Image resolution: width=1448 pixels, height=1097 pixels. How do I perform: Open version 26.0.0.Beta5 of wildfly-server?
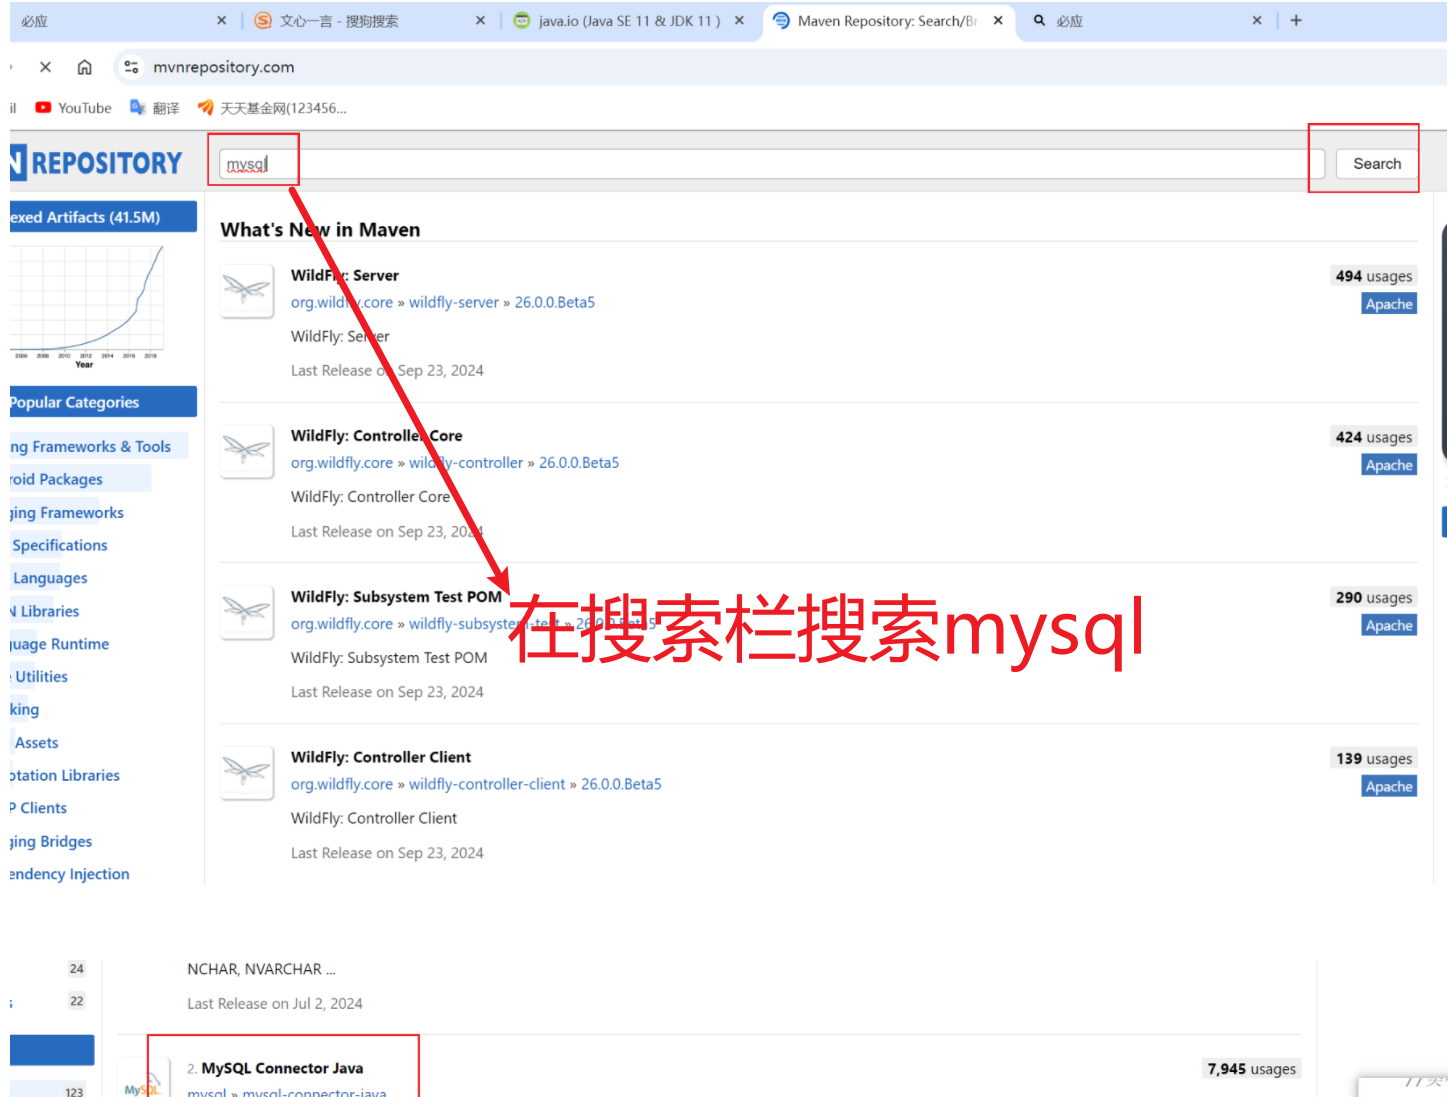pyautogui.click(x=554, y=303)
